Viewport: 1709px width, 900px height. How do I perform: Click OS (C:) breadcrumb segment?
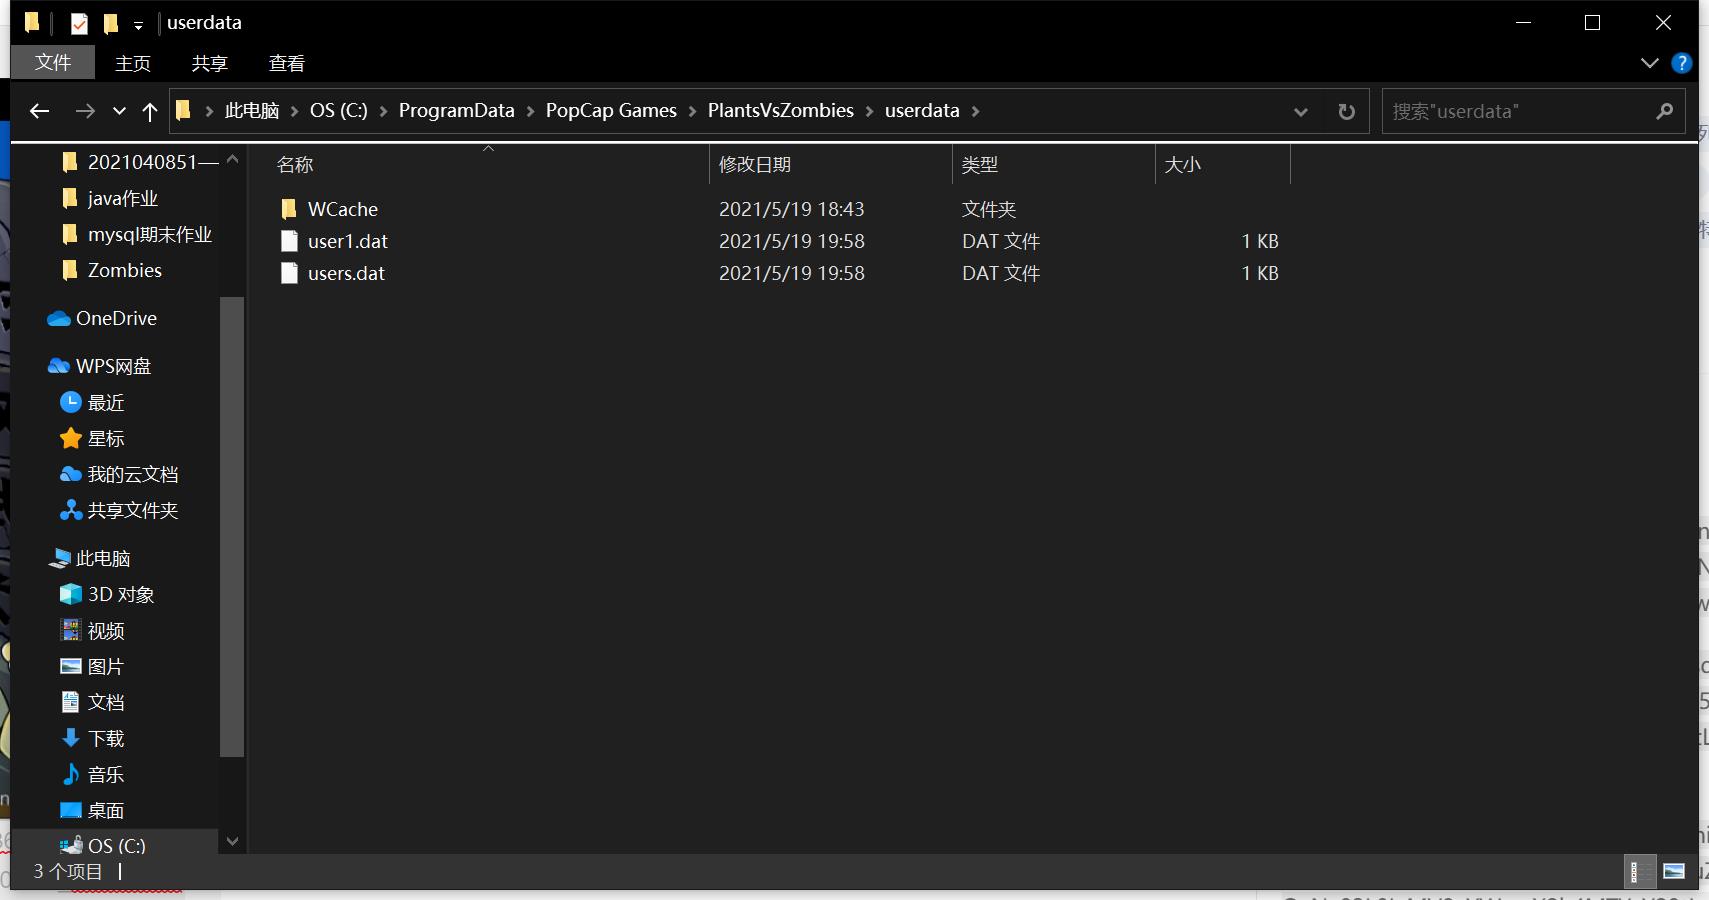(x=339, y=110)
